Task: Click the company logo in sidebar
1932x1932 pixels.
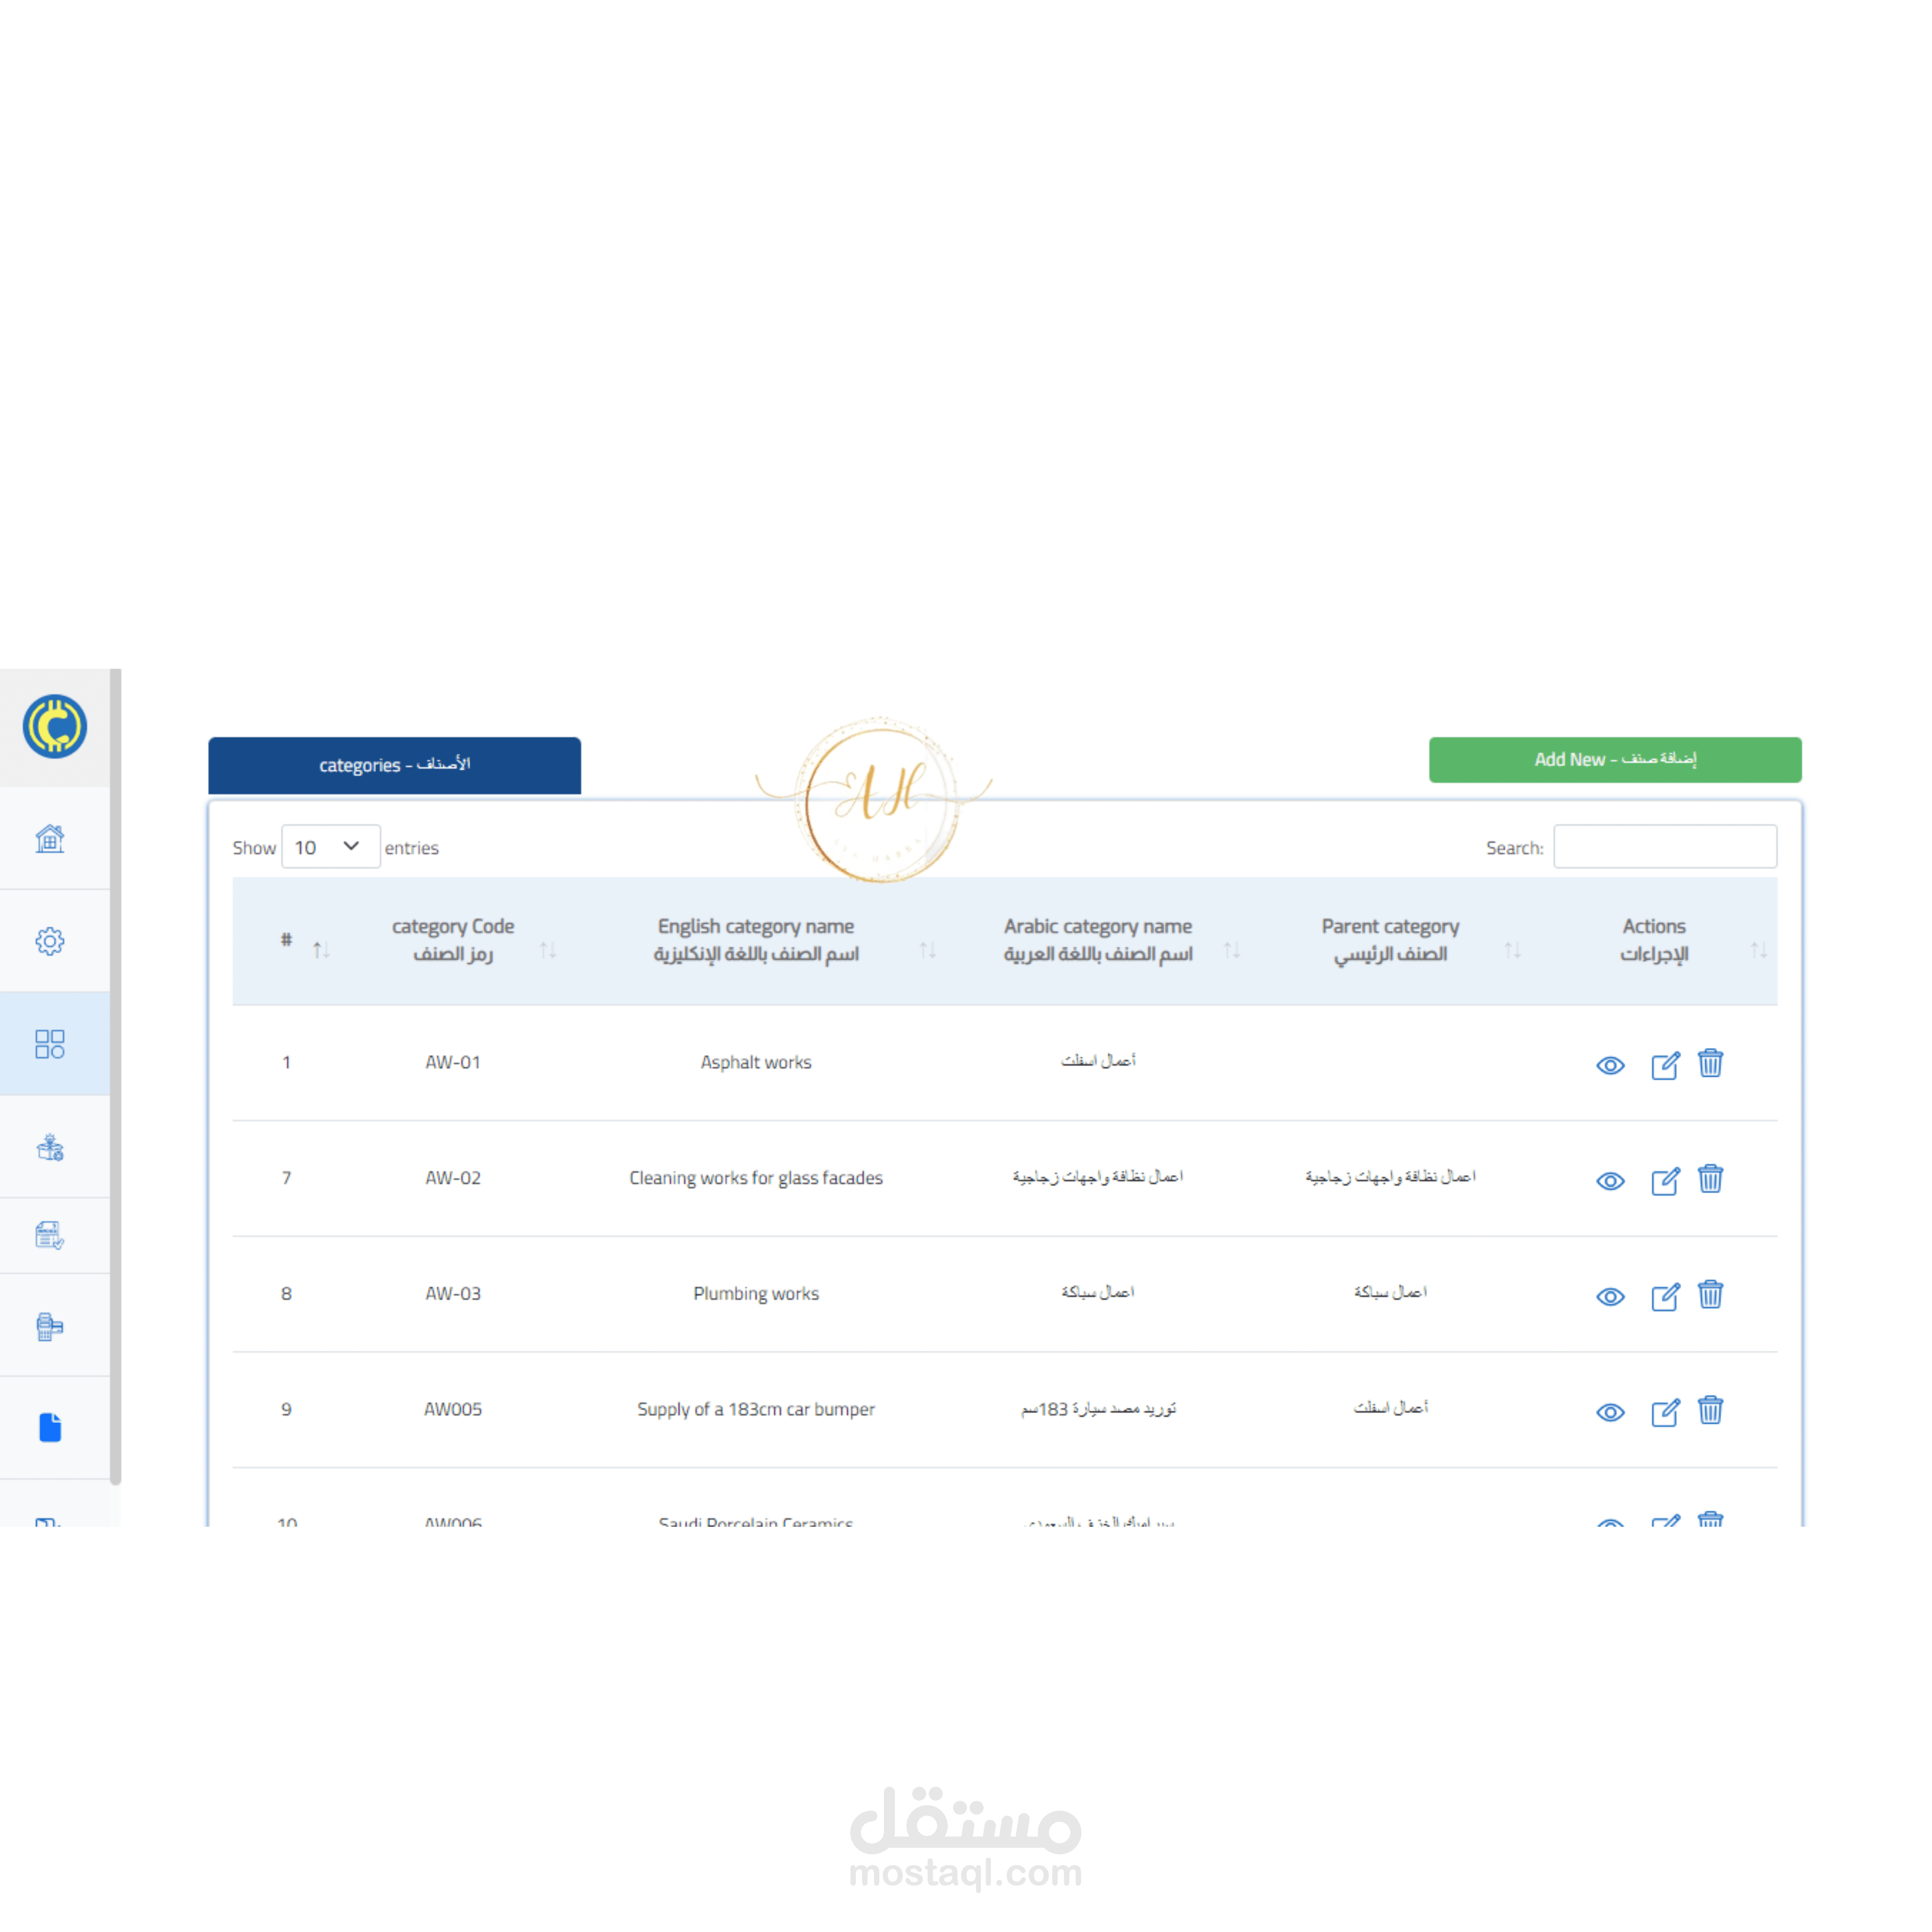Action: coord(55,727)
